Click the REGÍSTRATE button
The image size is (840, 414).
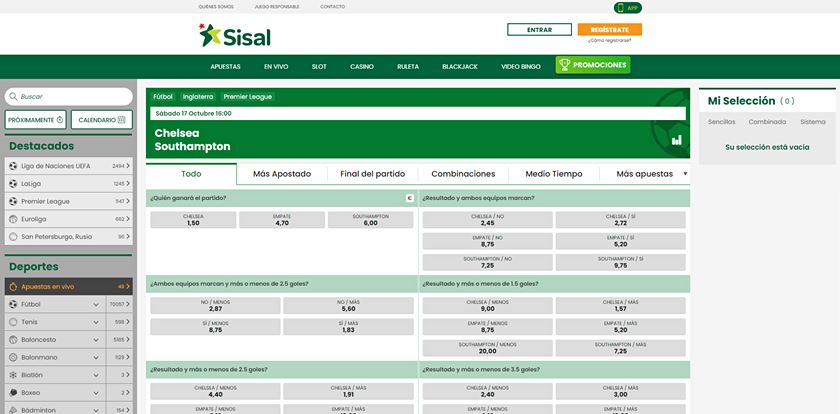coord(610,30)
